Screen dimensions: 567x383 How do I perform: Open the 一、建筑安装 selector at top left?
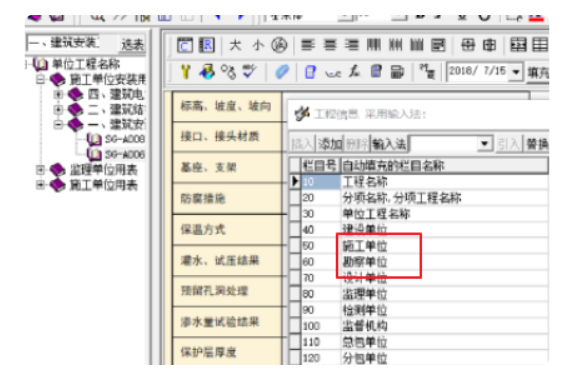63,43
